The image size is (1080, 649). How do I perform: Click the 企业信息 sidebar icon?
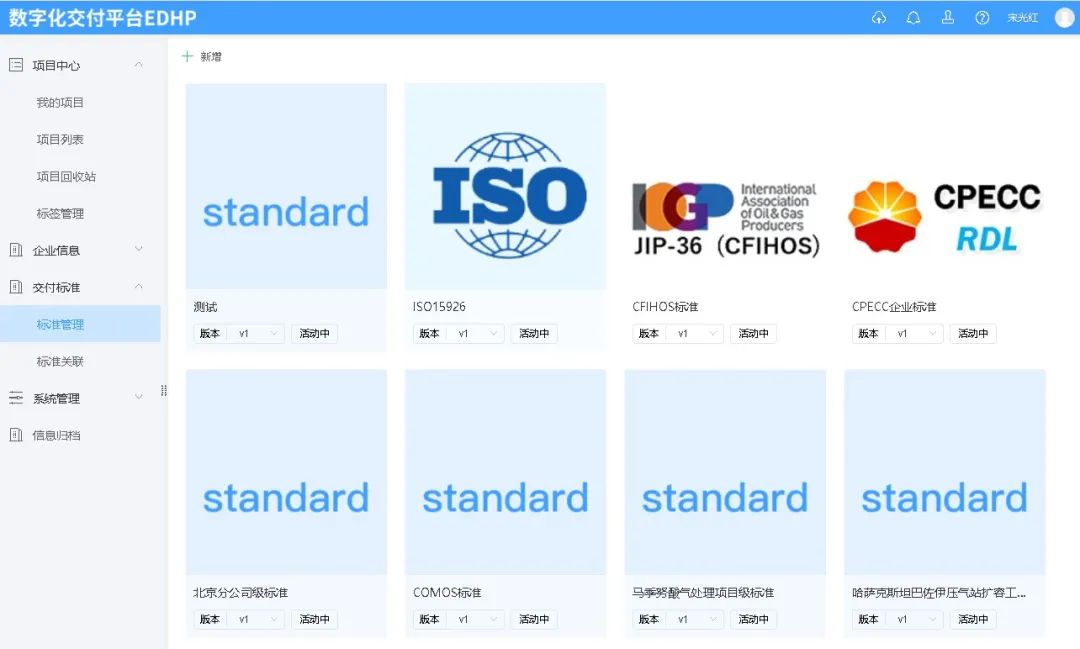coord(14,249)
